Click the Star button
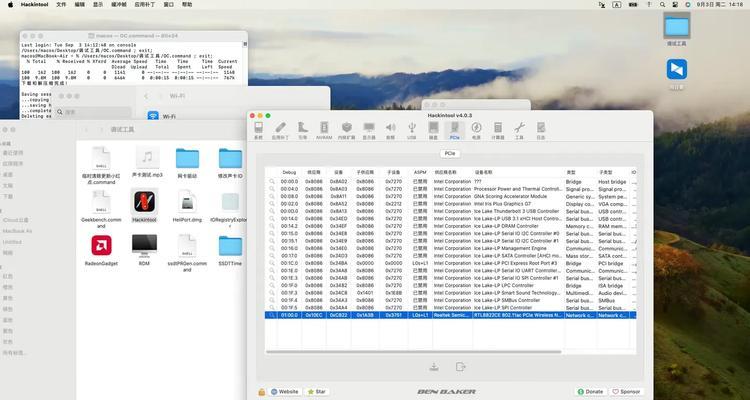This screenshot has height=400, width=750. coord(317,392)
